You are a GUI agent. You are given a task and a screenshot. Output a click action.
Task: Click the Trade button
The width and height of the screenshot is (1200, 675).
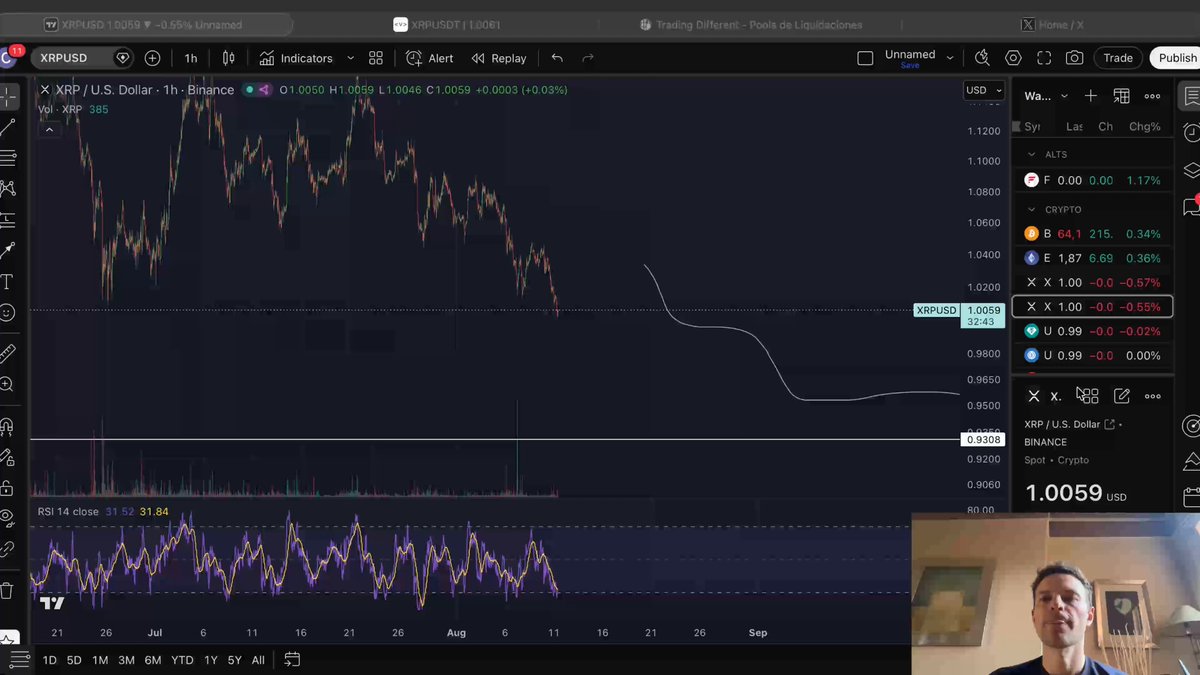1118,58
